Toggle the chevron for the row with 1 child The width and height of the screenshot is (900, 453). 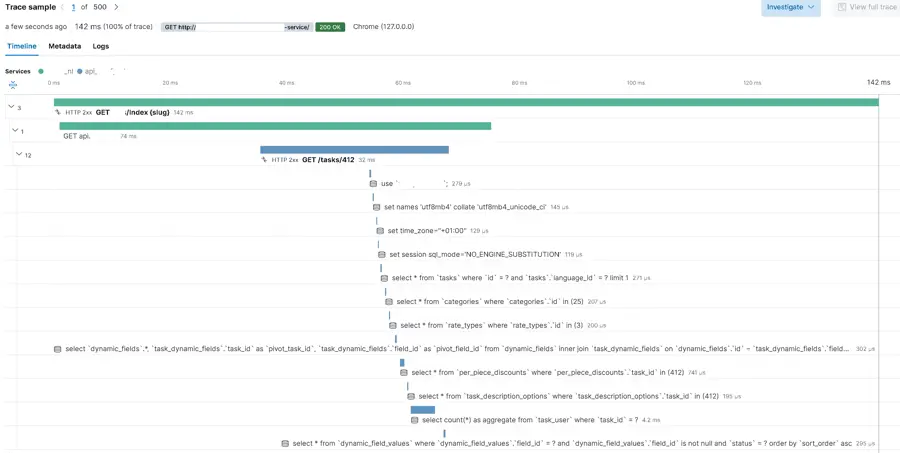pyautogui.click(x=15, y=130)
